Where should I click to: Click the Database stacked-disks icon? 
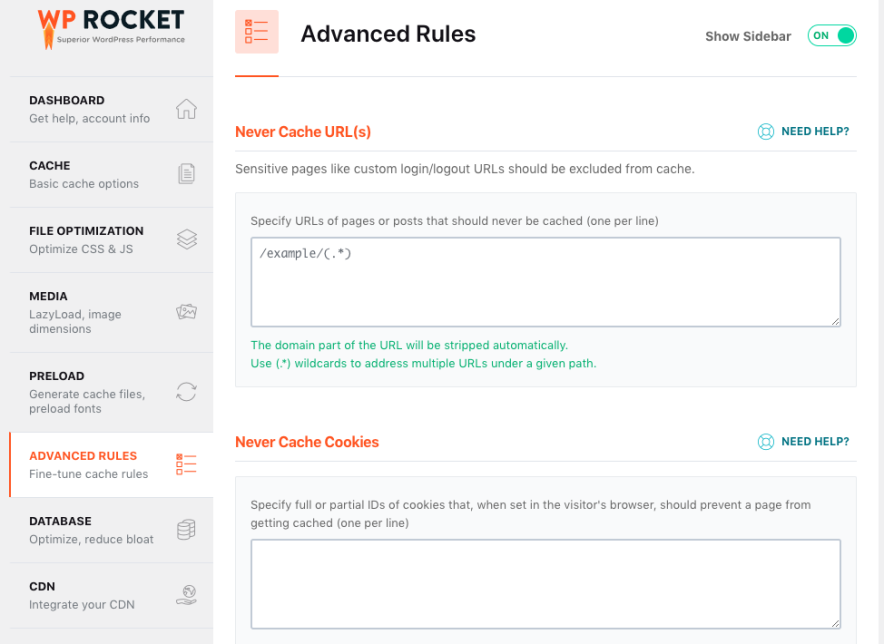(x=187, y=530)
